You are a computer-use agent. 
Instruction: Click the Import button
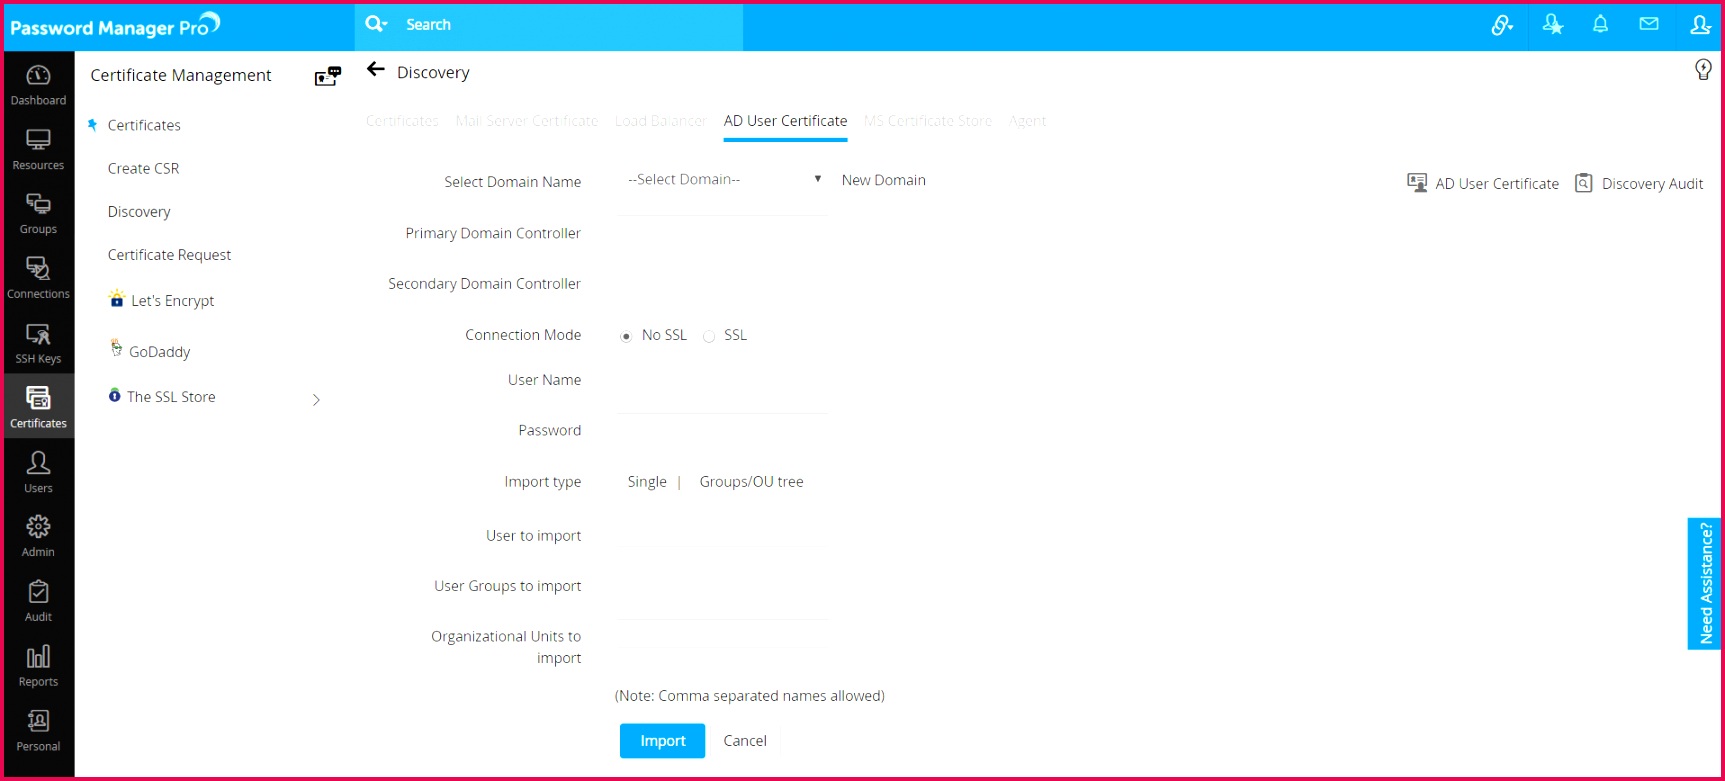pos(662,741)
